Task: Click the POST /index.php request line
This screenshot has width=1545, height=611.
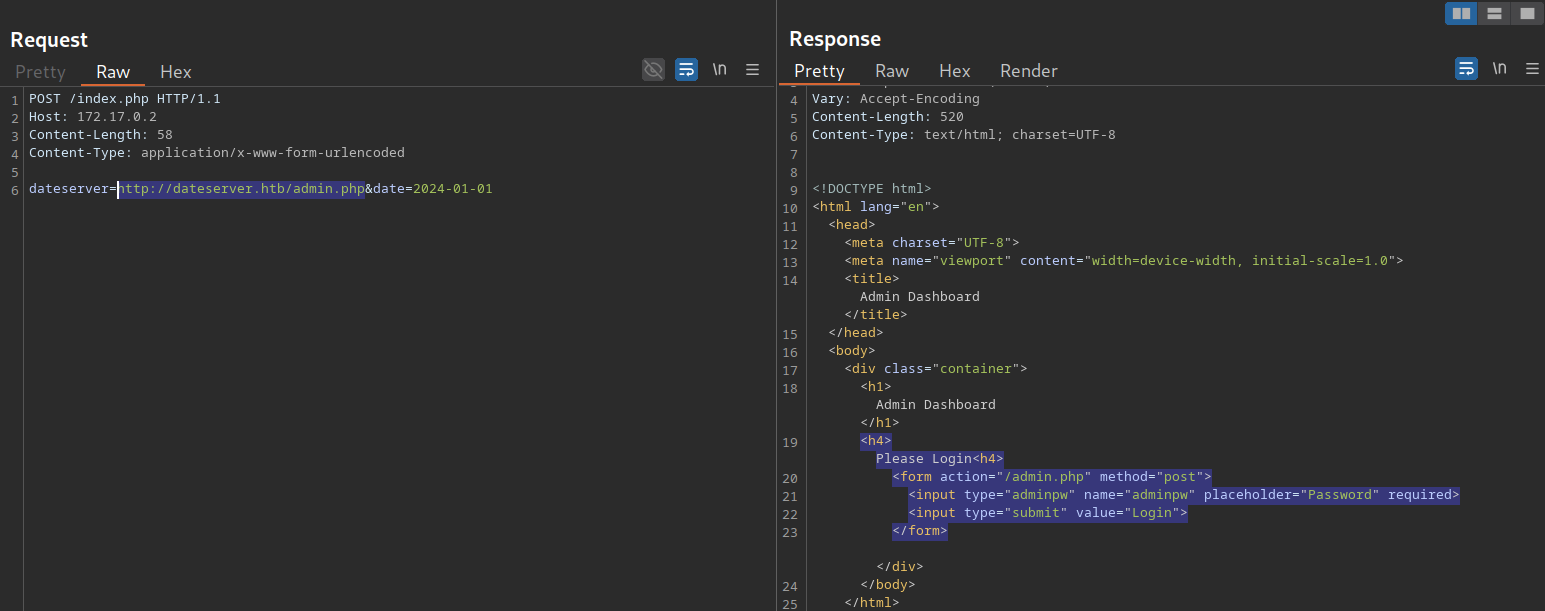Action: (x=124, y=99)
